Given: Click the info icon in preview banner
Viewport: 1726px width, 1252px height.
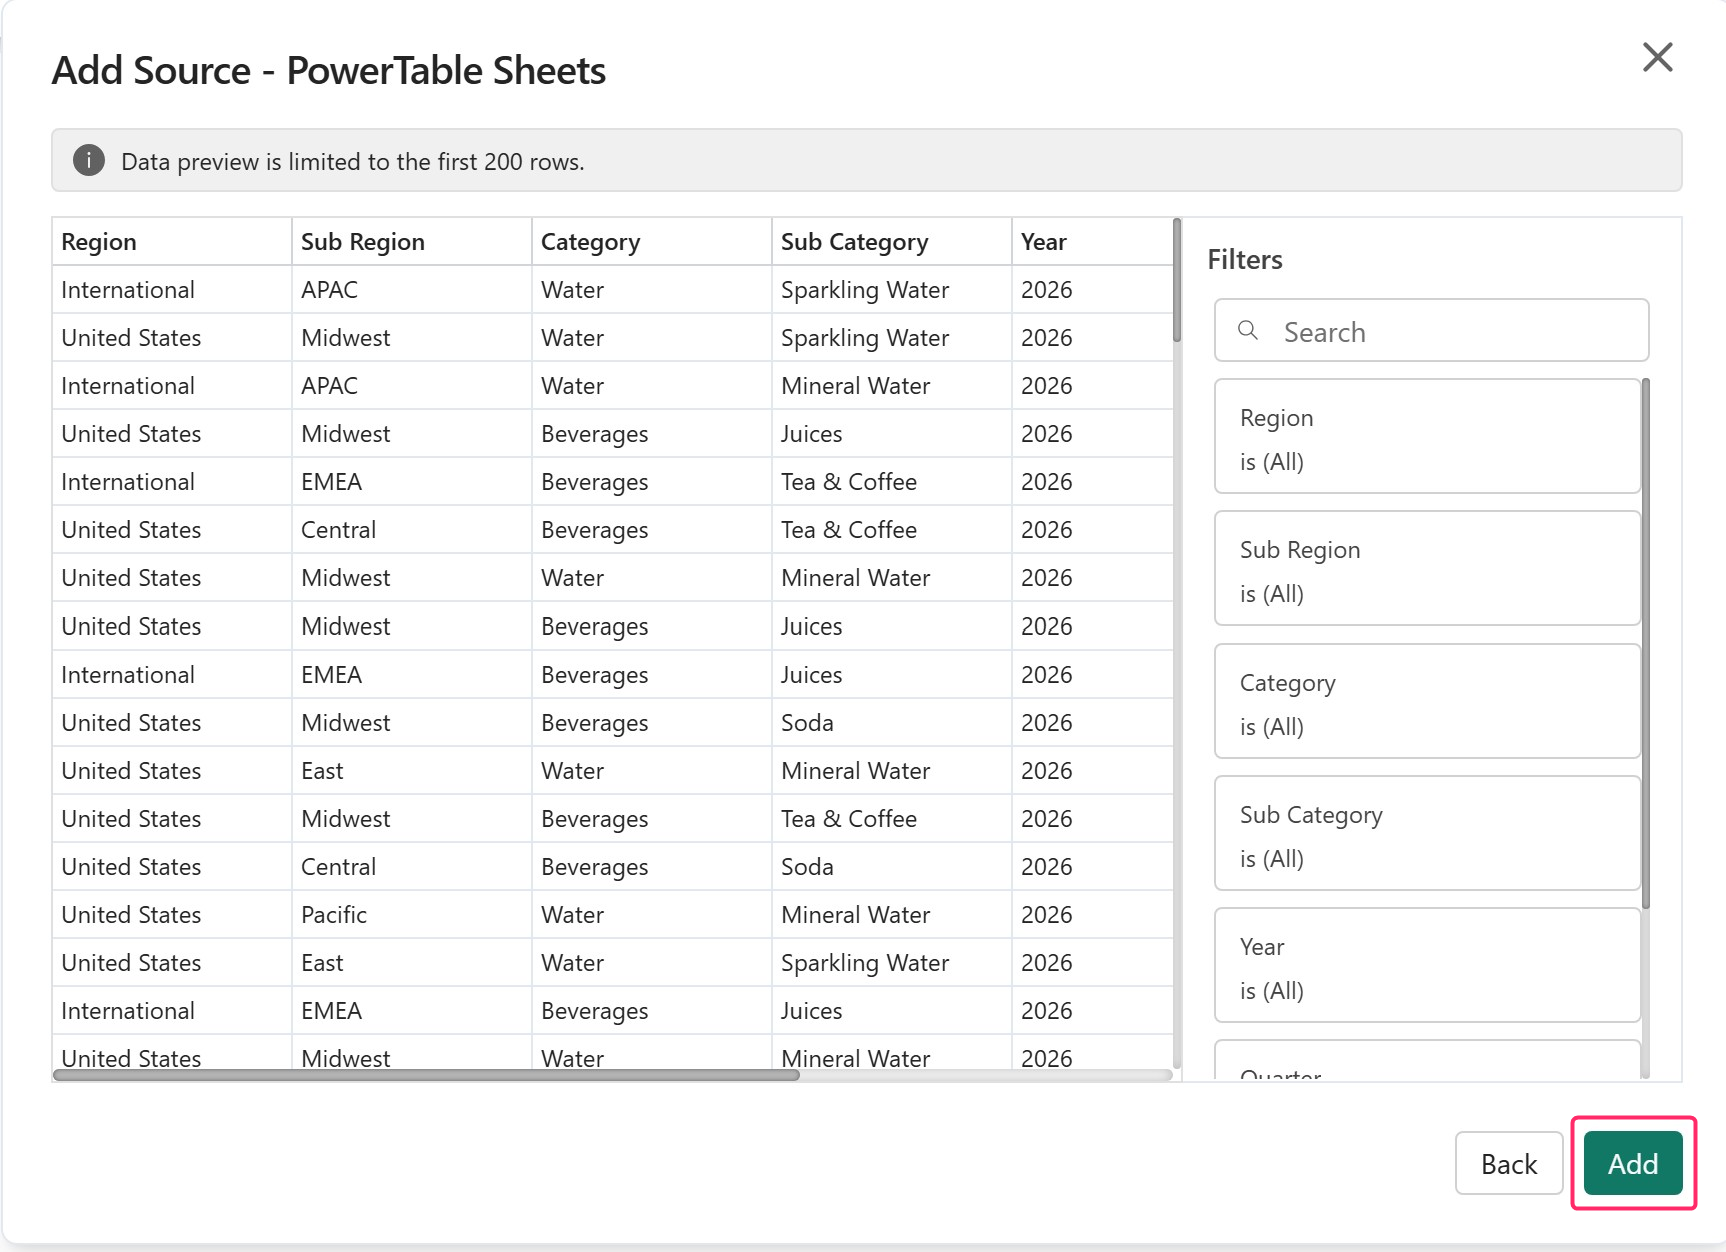Looking at the screenshot, I should pos(89,160).
